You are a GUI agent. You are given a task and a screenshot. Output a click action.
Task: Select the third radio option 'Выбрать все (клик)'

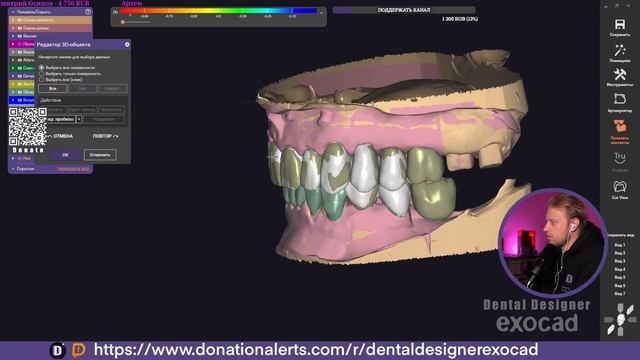[x=42, y=80]
